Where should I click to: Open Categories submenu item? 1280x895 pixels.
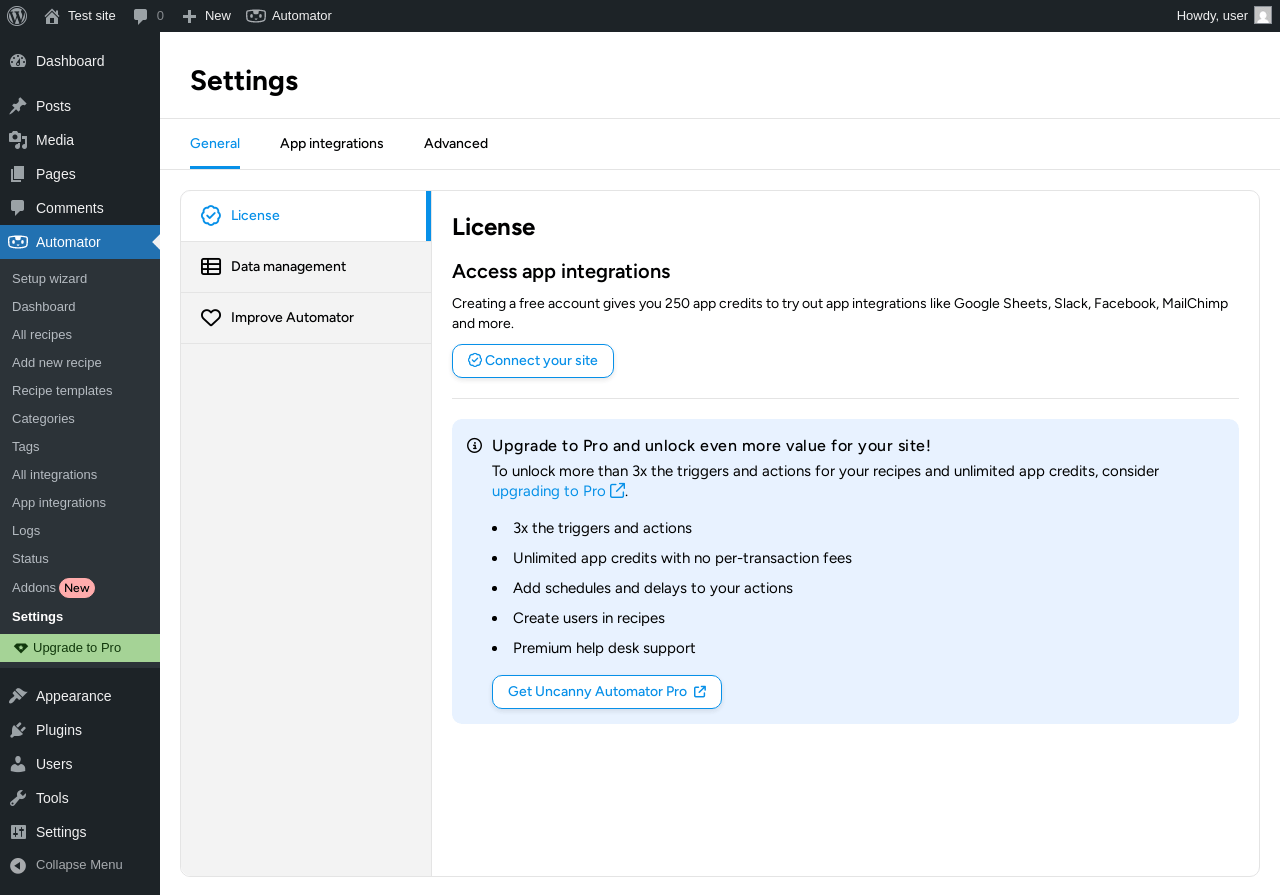coord(80,419)
